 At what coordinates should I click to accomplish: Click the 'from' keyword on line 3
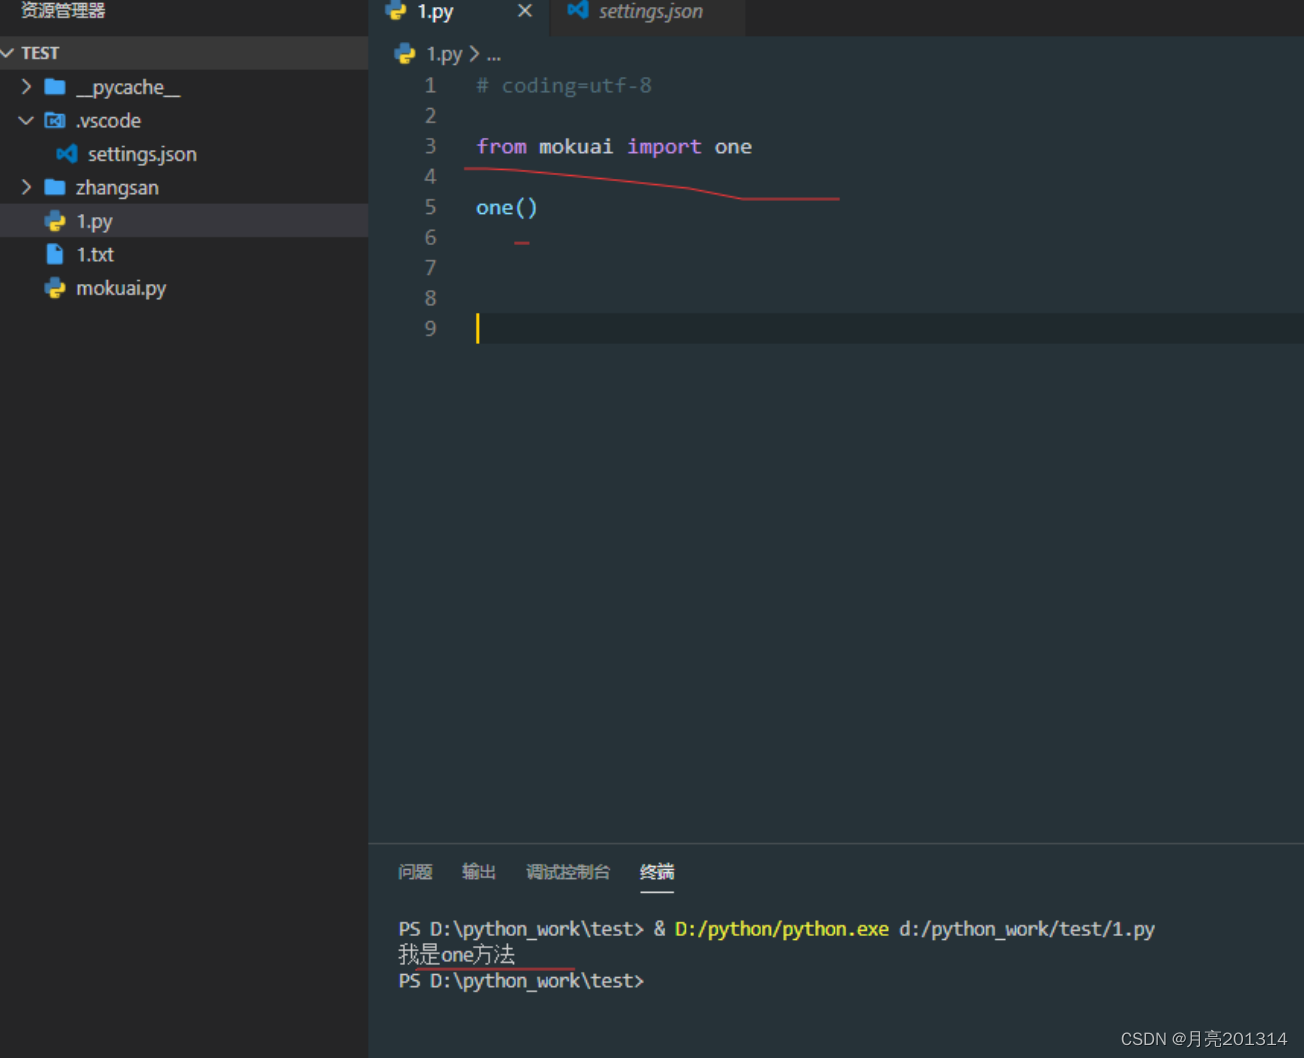tap(501, 147)
